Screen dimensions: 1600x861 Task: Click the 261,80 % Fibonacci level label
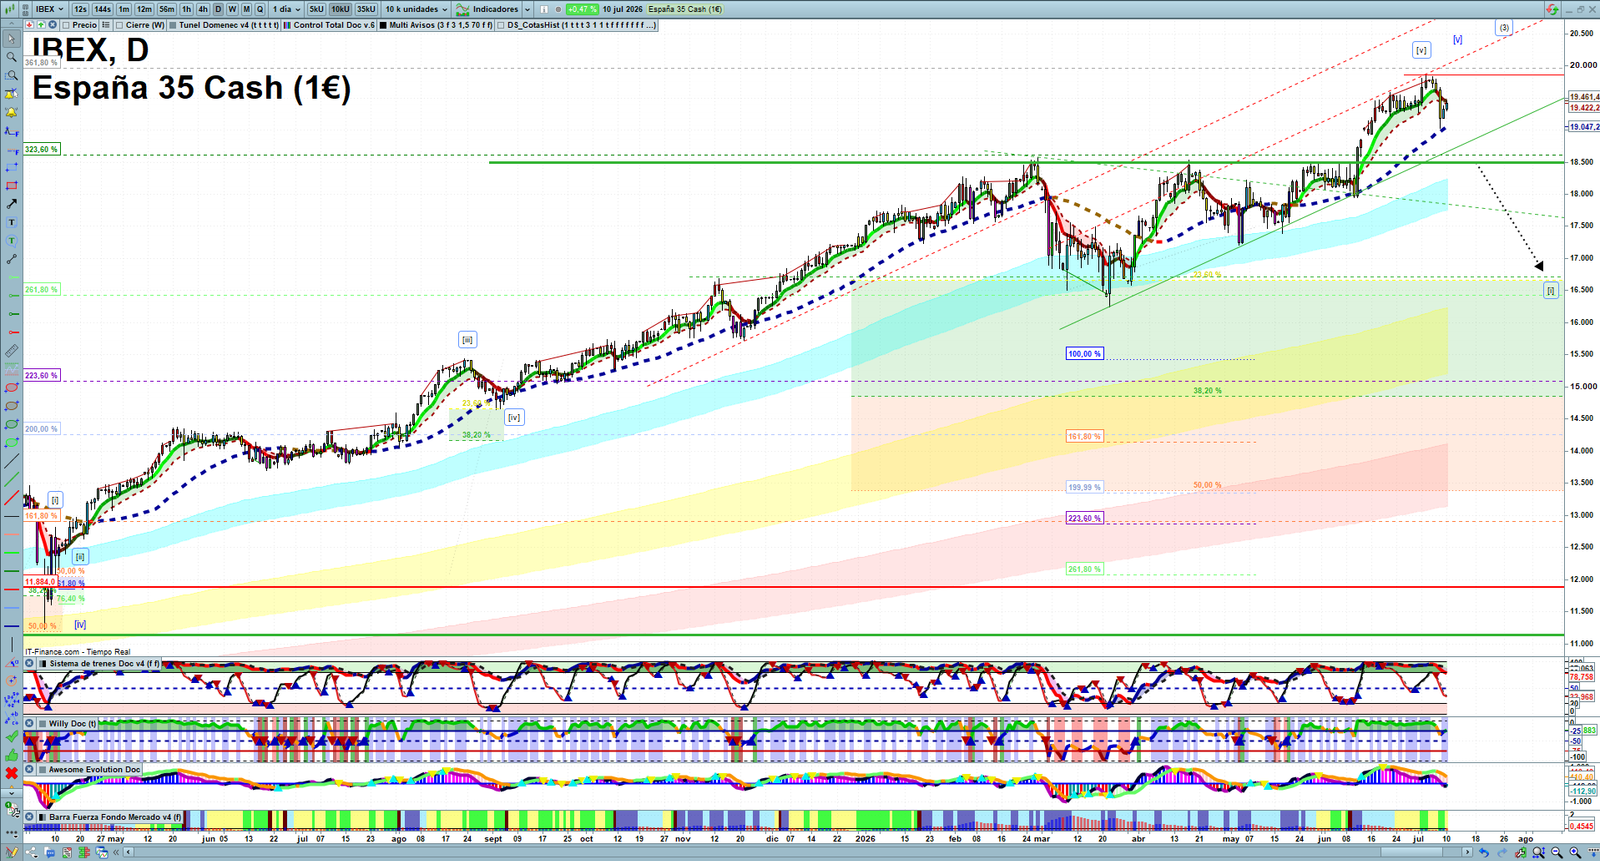coord(41,289)
